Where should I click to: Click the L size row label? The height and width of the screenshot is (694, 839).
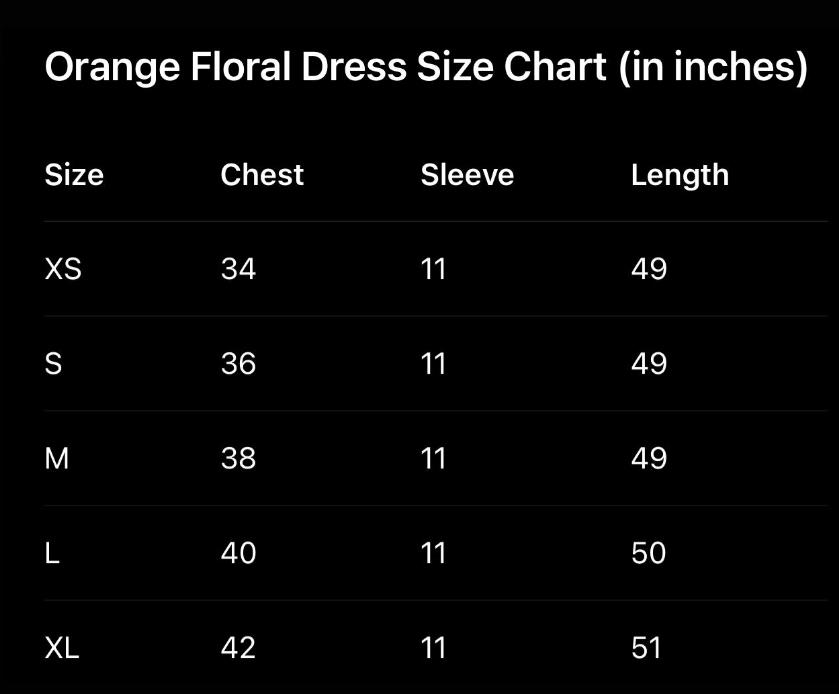tap(53, 553)
